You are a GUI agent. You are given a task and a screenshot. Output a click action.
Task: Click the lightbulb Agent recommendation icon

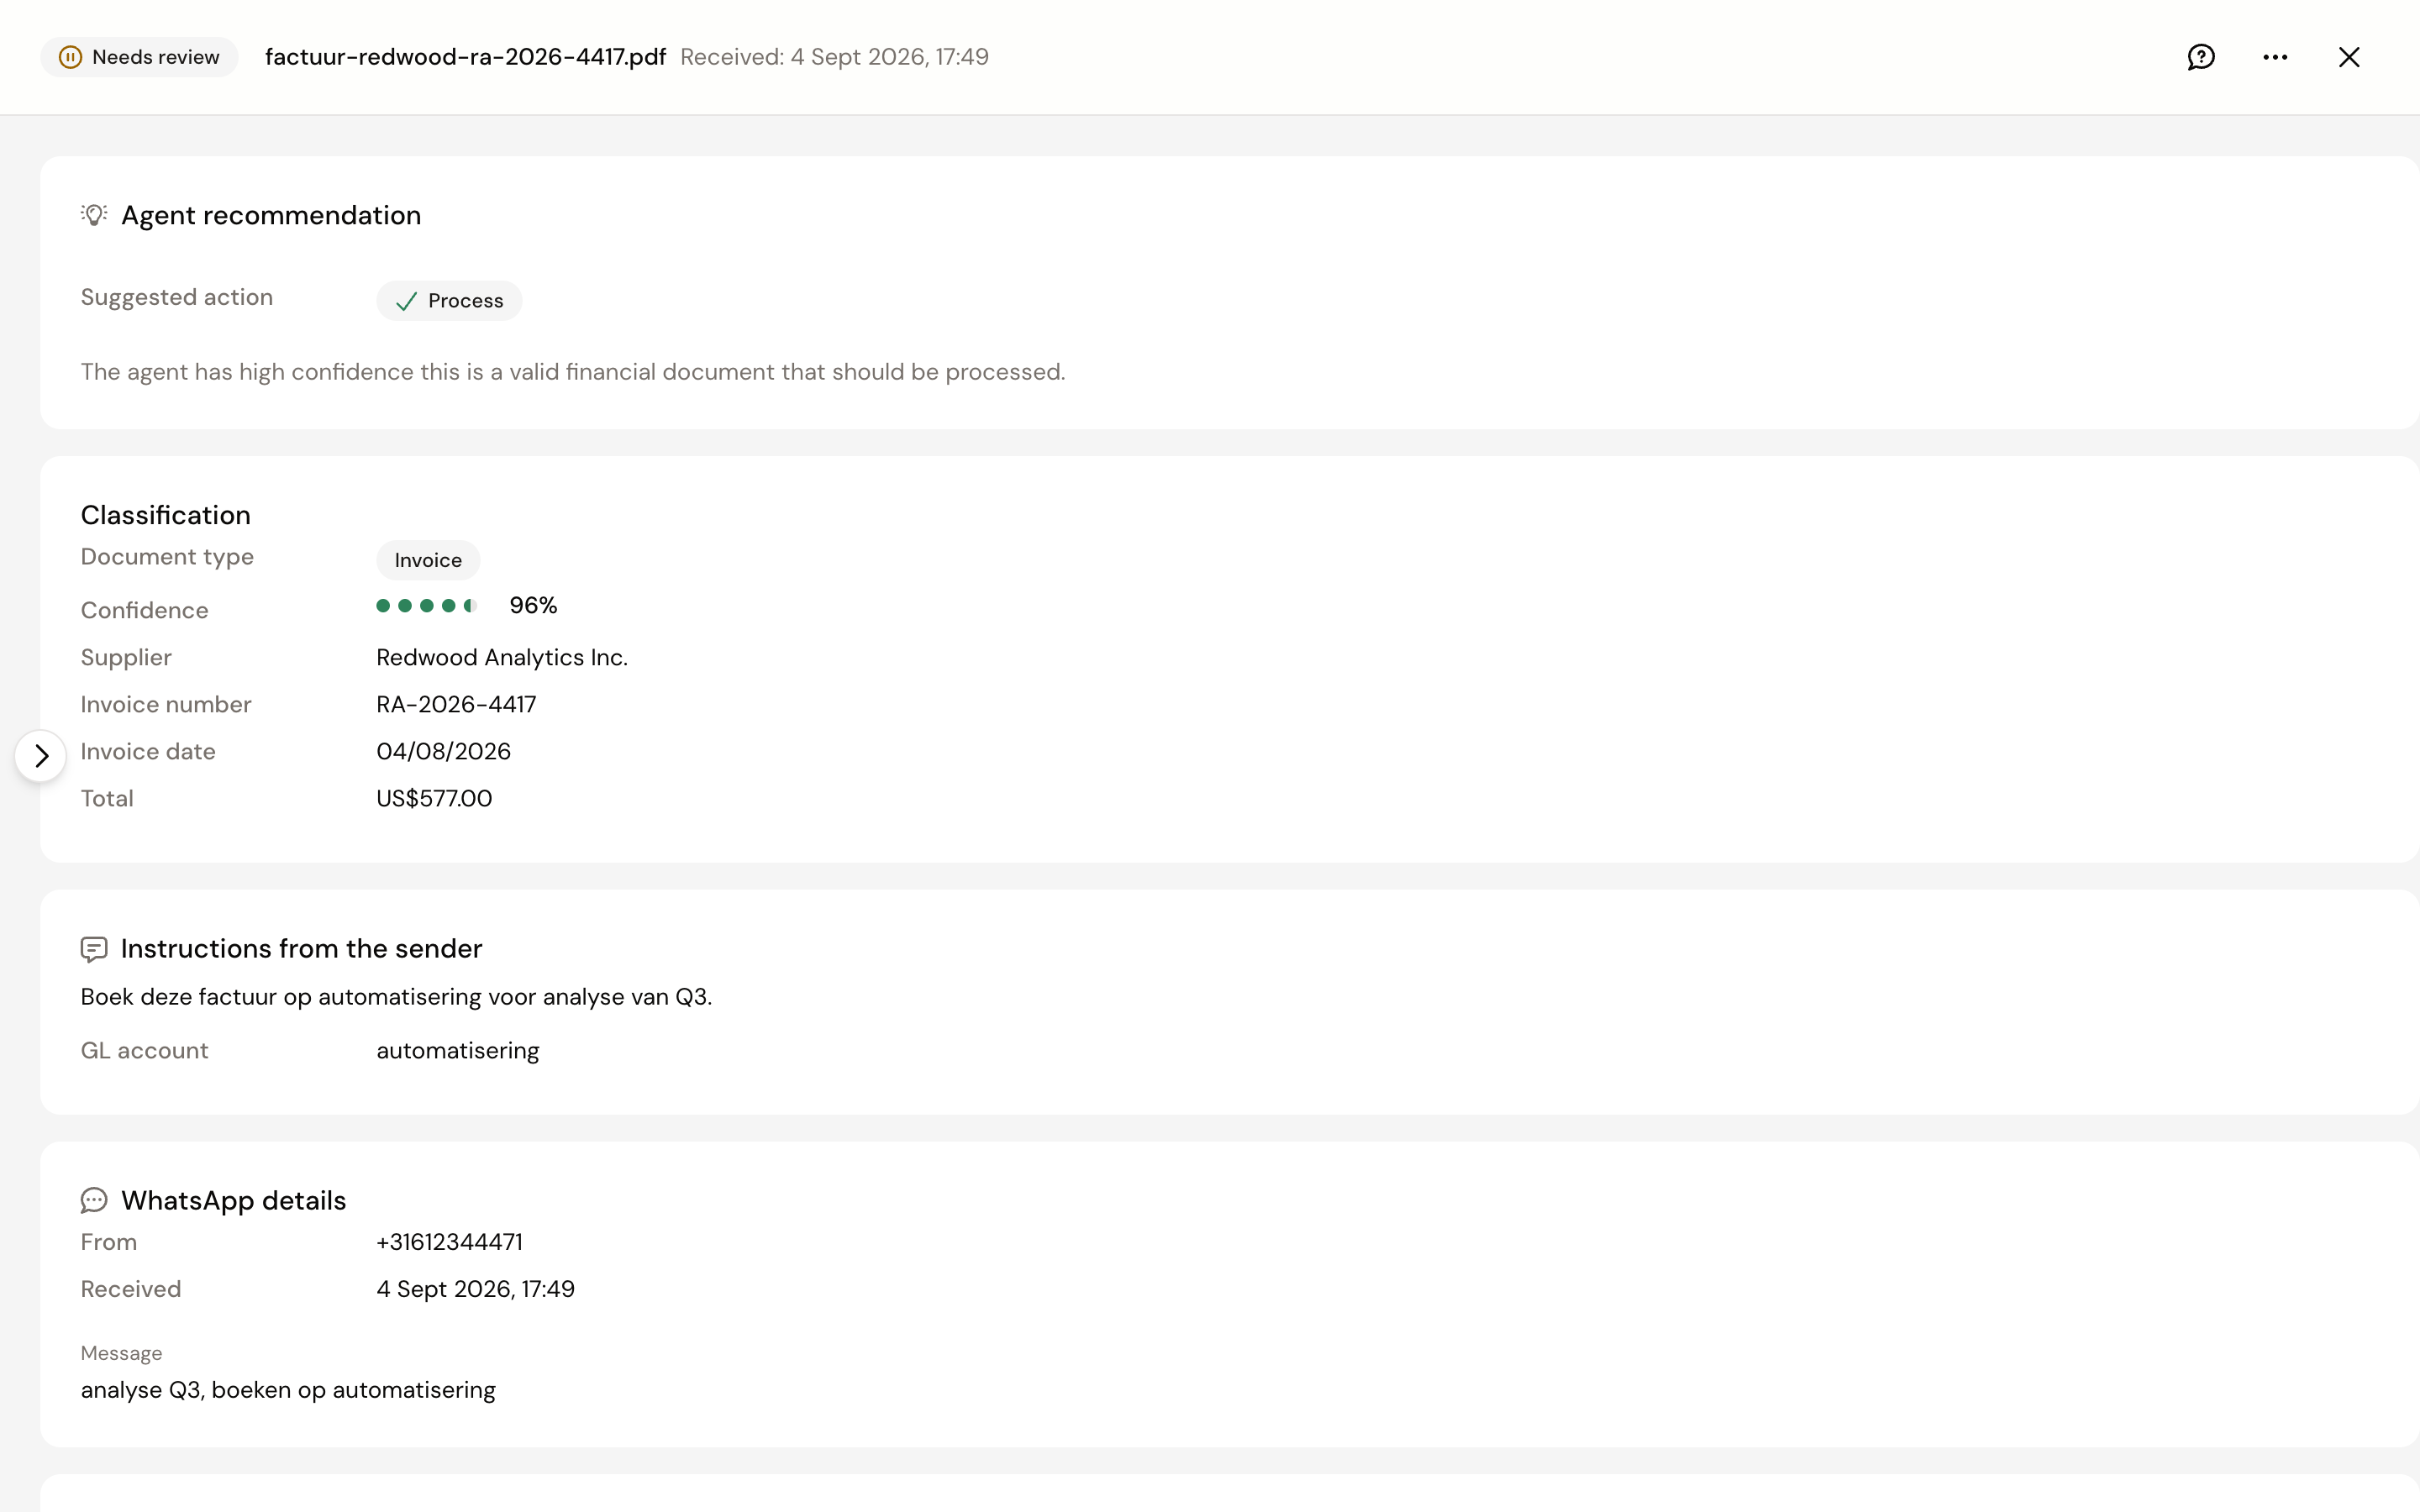pyautogui.click(x=94, y=215)
